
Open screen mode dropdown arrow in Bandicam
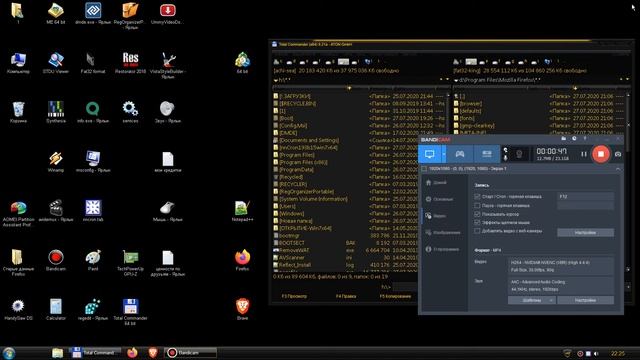tap(443, 154)
